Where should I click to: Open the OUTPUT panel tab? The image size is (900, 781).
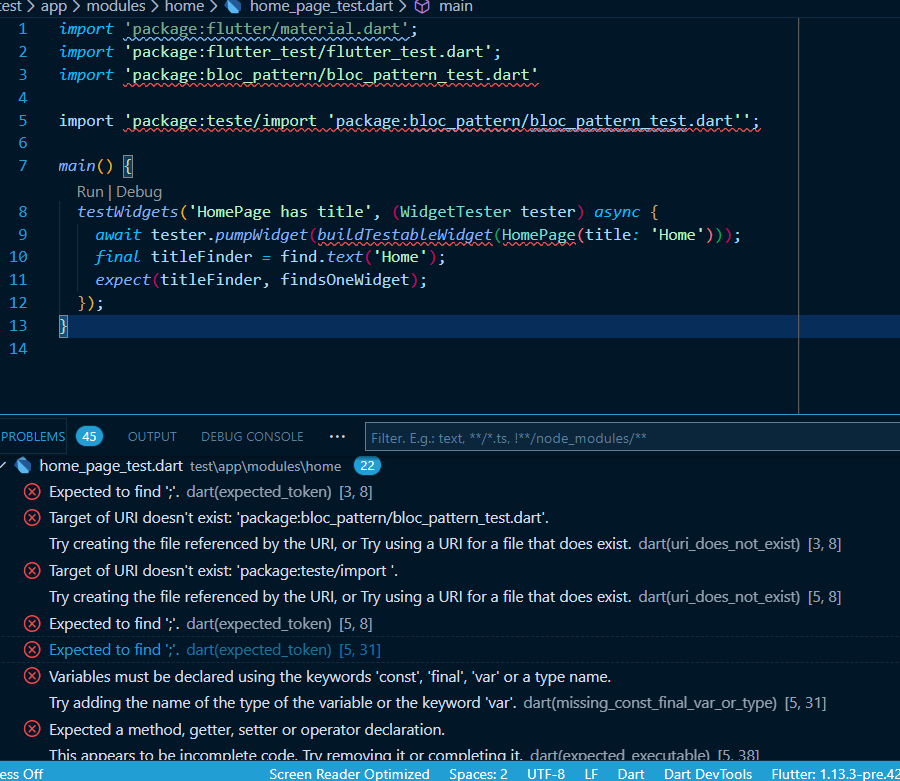click(152, 437)
